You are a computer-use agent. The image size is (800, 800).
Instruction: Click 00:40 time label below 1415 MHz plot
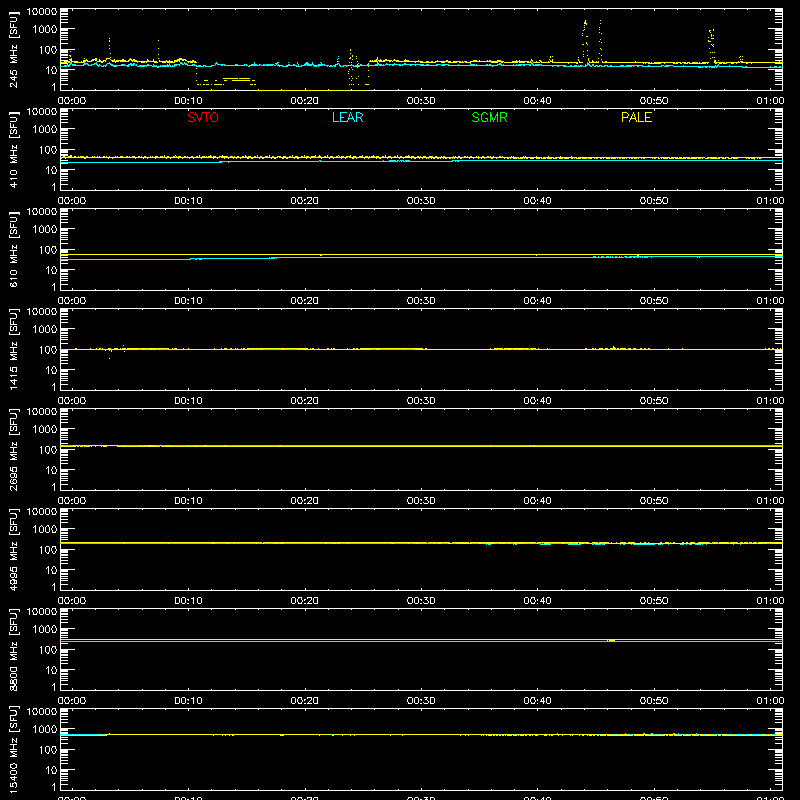pos(537,401)
